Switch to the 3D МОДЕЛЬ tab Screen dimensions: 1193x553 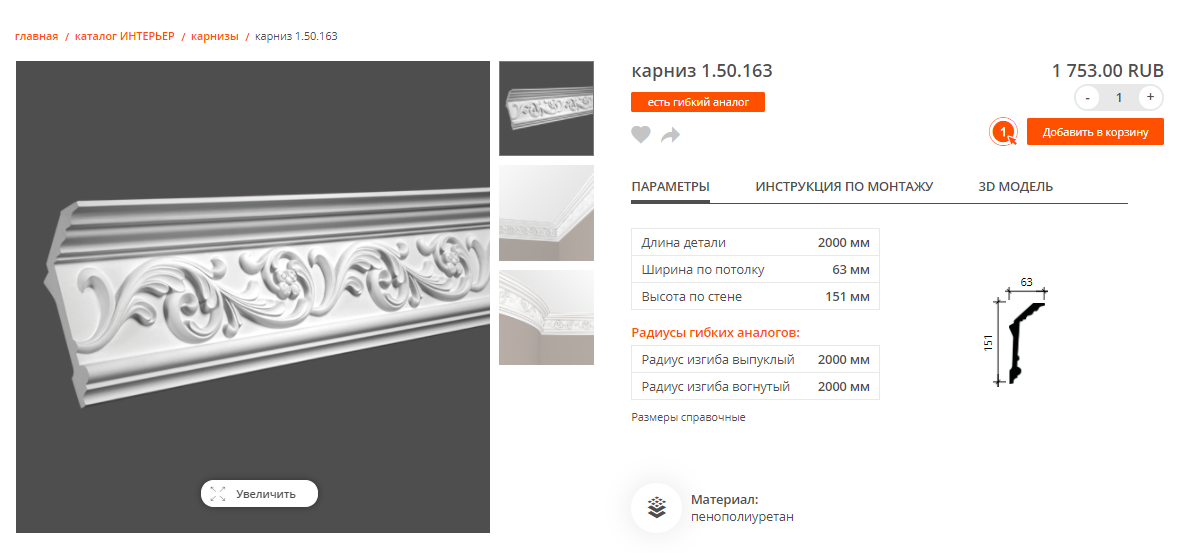click(1016, 186)
